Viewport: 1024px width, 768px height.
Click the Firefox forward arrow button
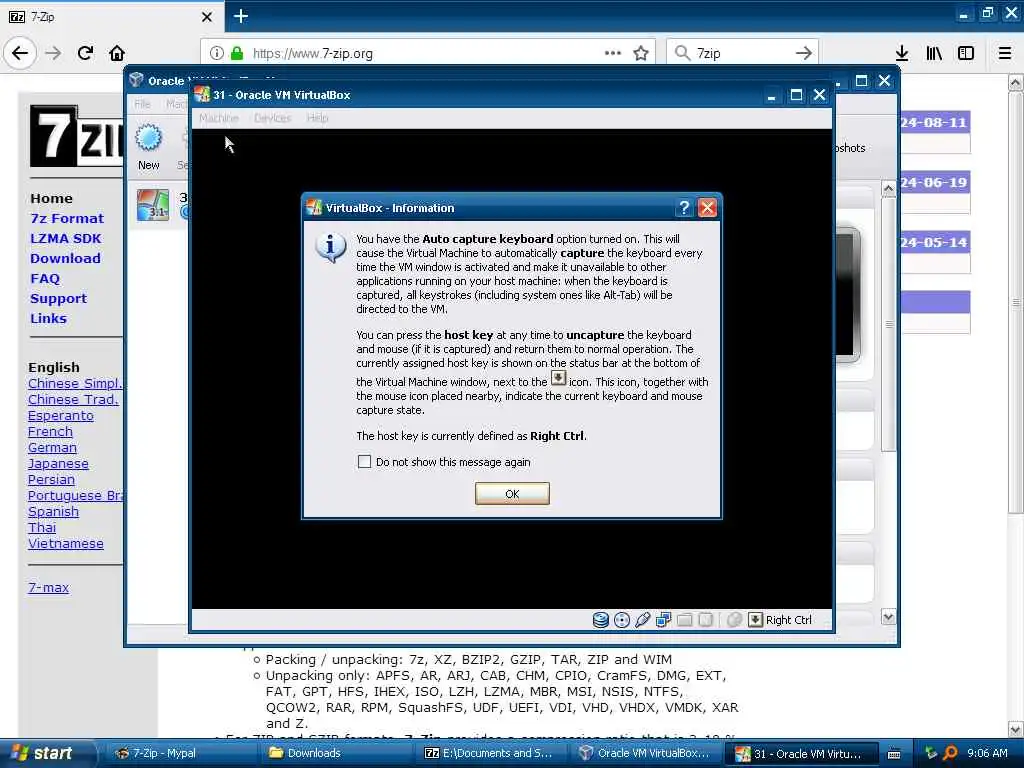coord(54,53)
